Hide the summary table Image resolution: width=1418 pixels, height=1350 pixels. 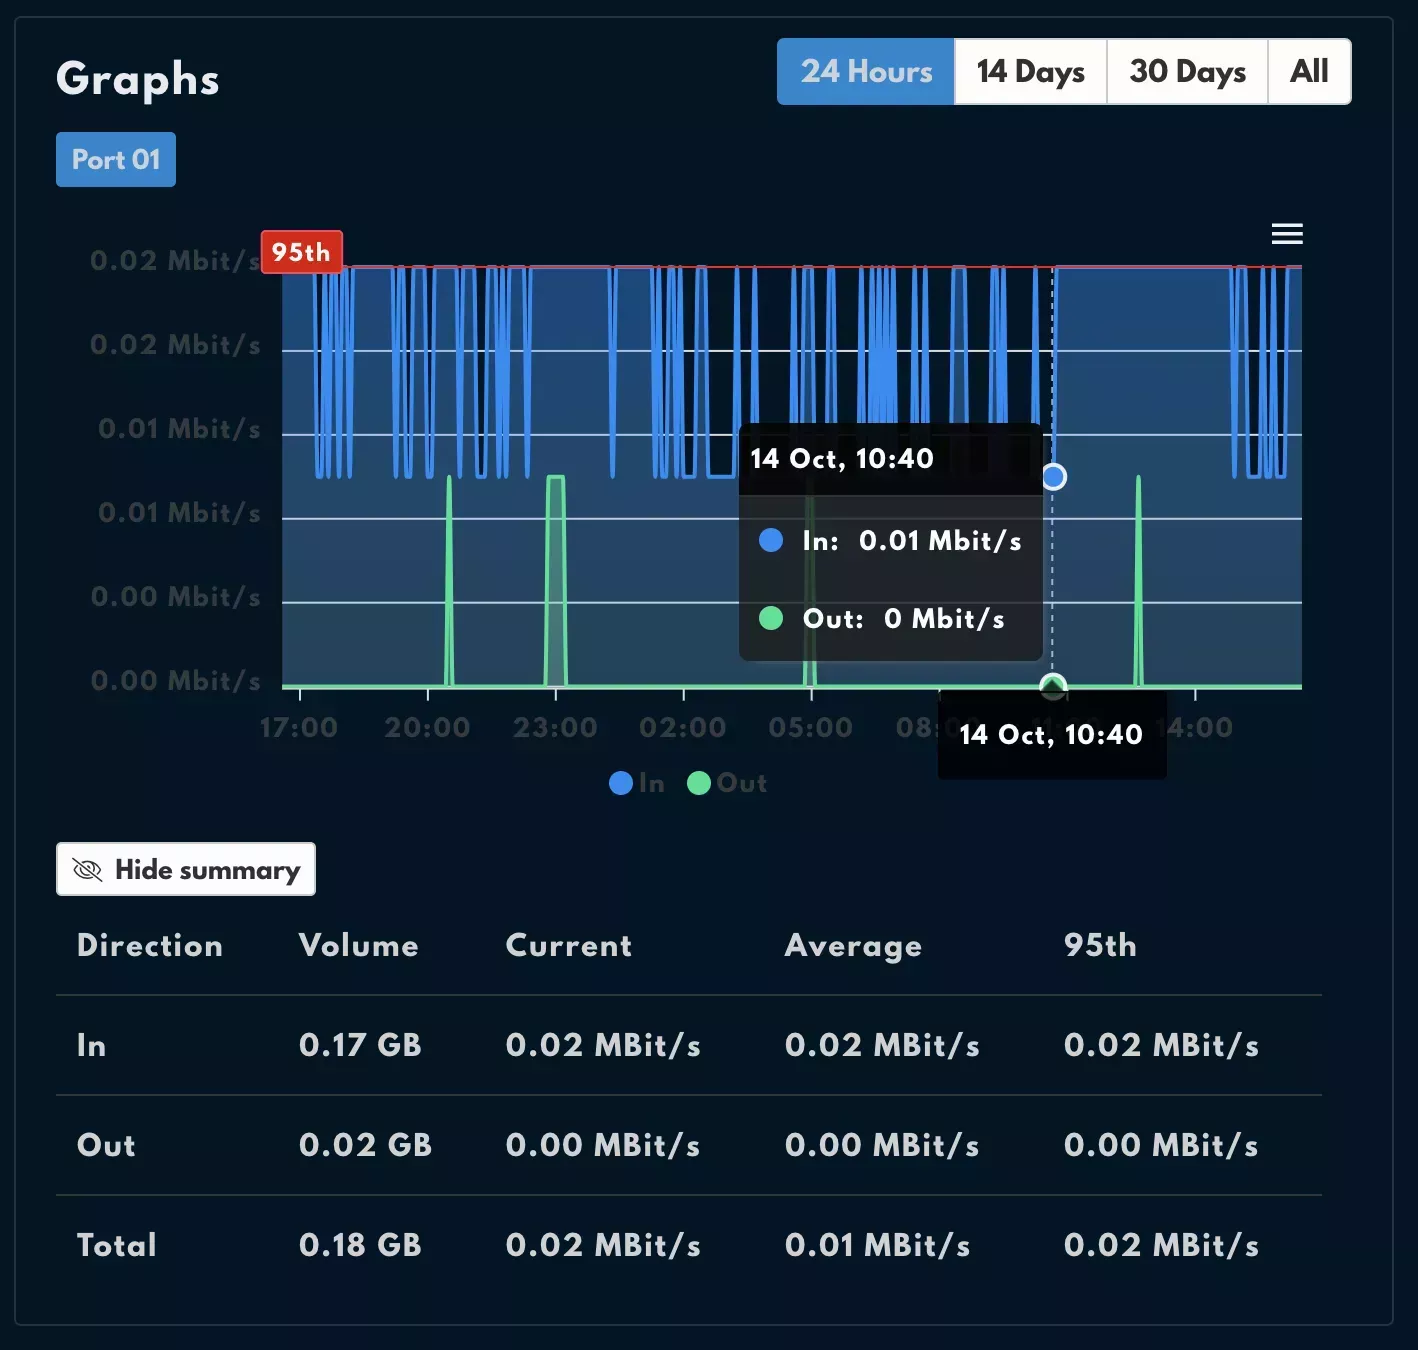(x=185, y=869)
